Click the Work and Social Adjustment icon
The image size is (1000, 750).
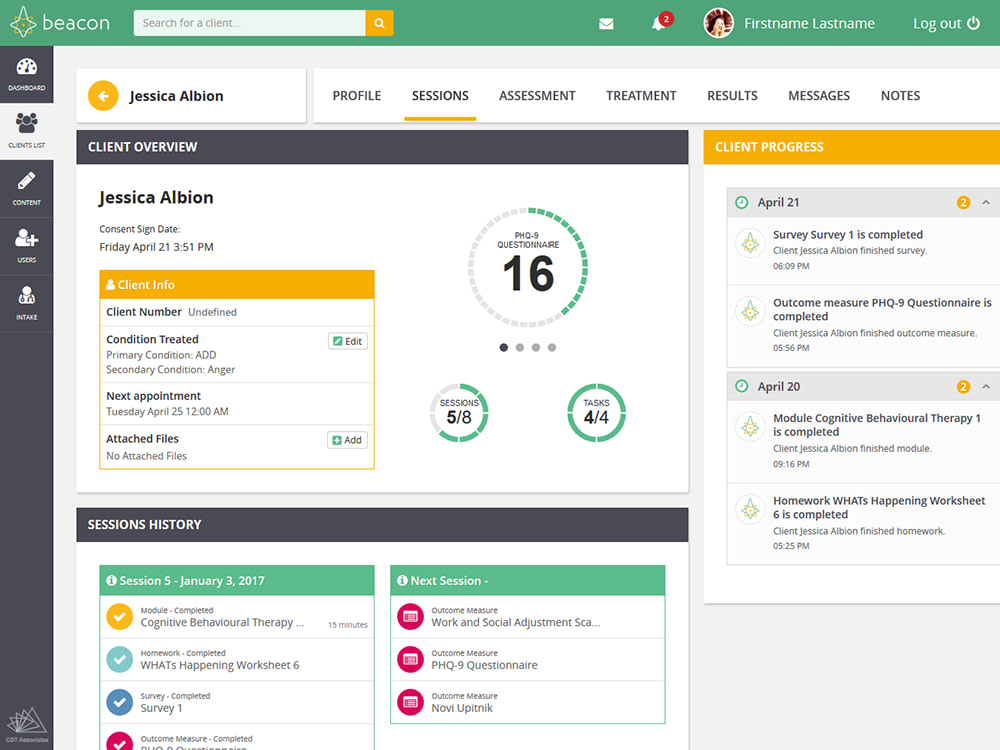tap(410, 617)
